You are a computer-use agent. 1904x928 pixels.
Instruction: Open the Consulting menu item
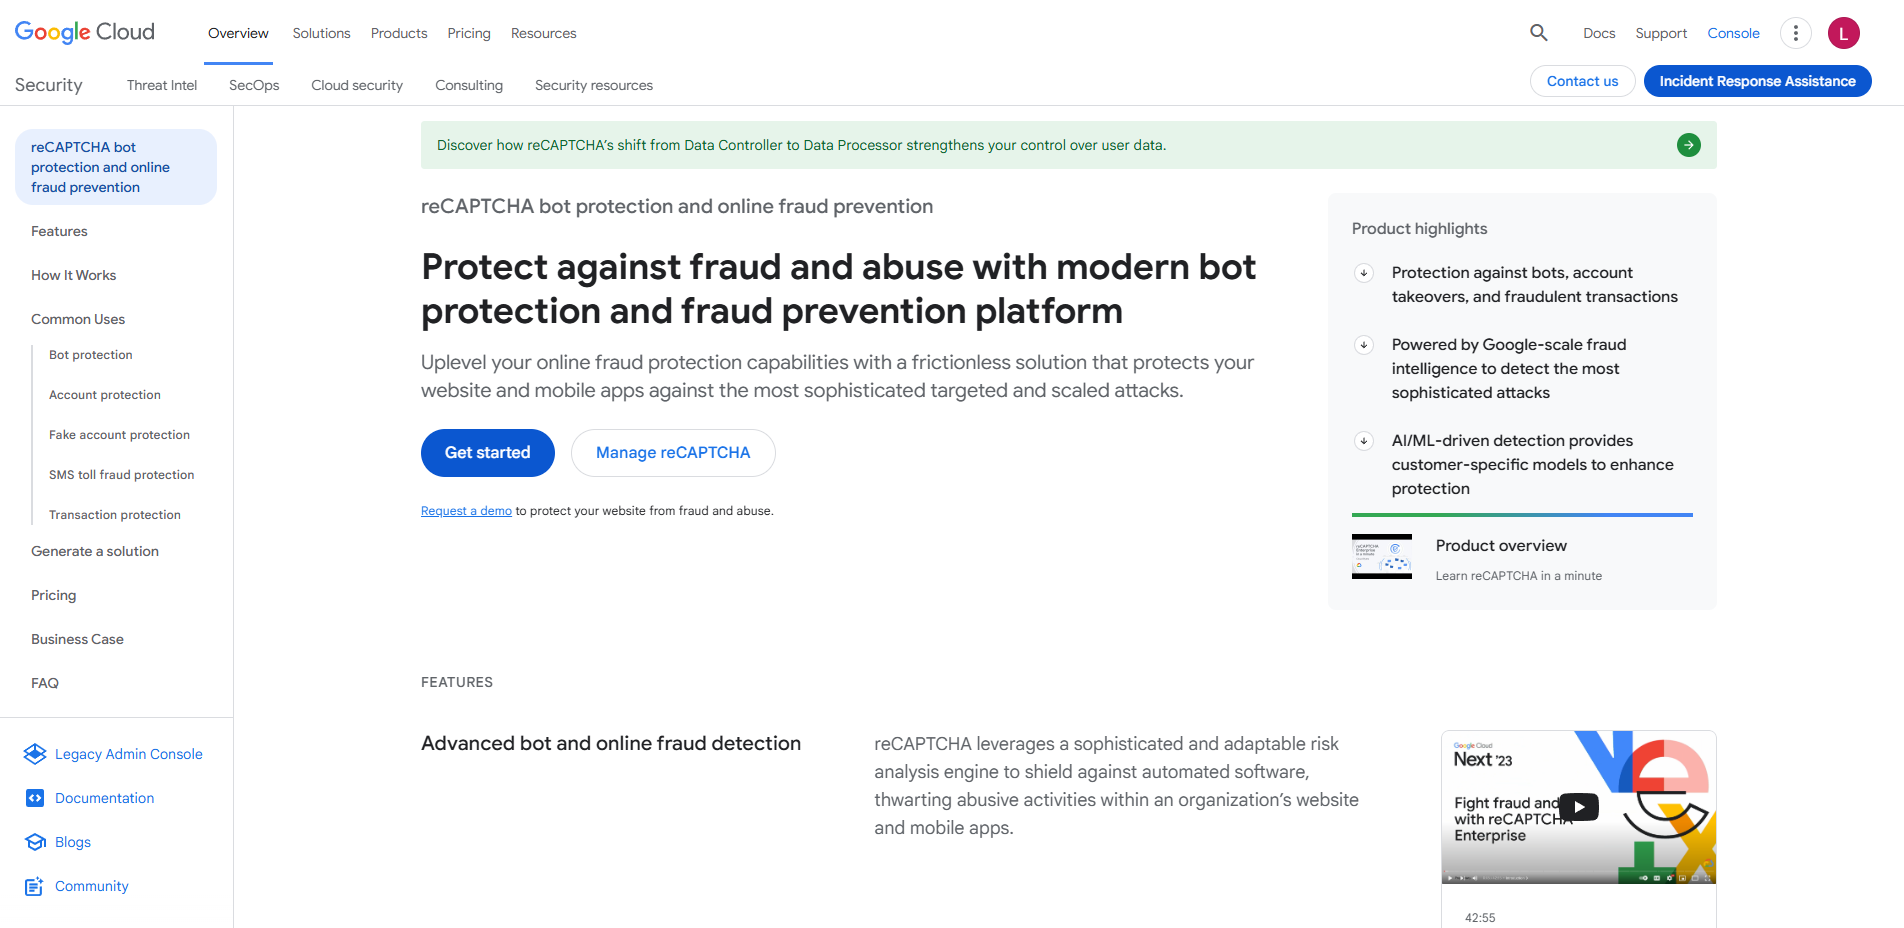click(x=469, y=85)
